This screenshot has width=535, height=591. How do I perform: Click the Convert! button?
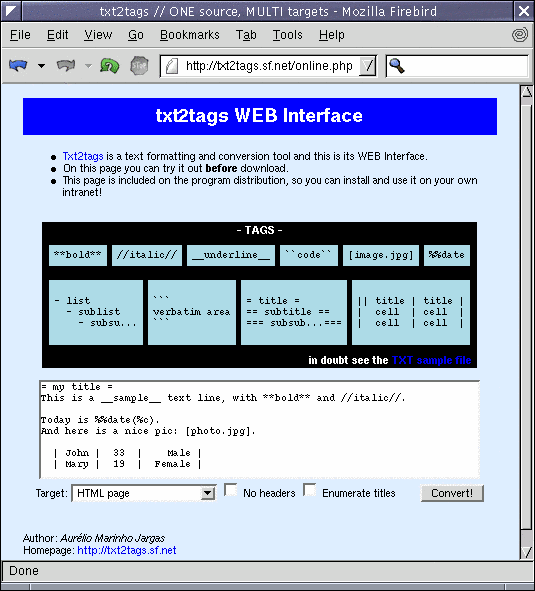(x=452, y=493)
